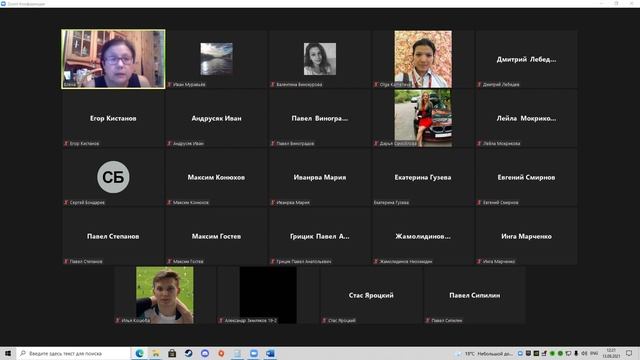Click the Windows search box on the taskbar

click(74, 353)
